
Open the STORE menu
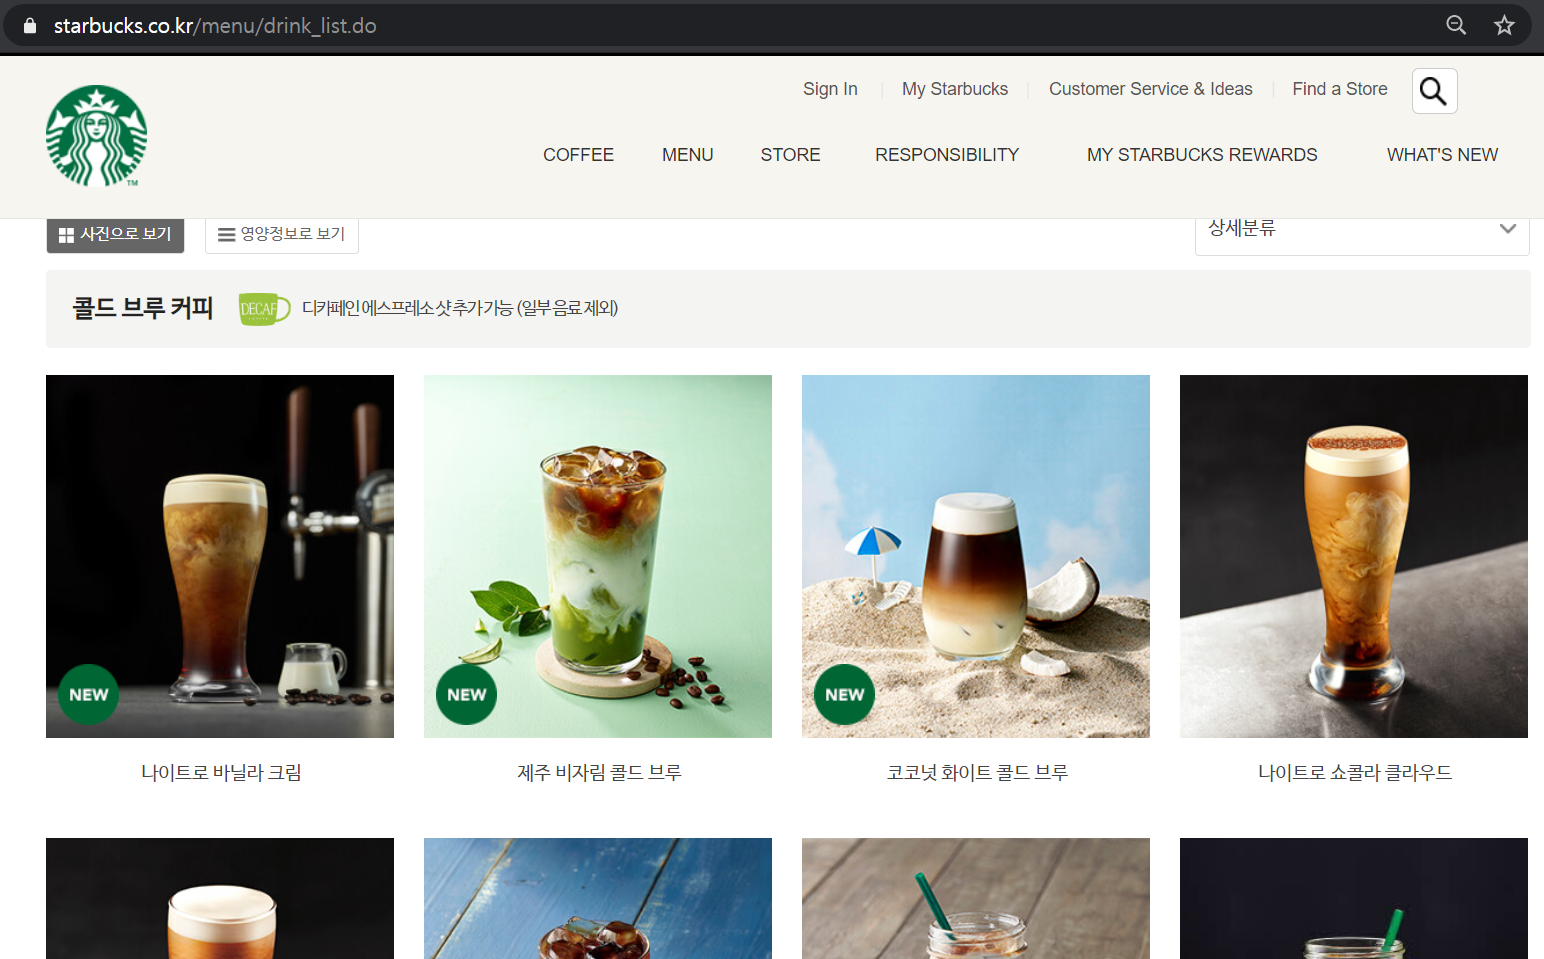[x=790, y=155]
